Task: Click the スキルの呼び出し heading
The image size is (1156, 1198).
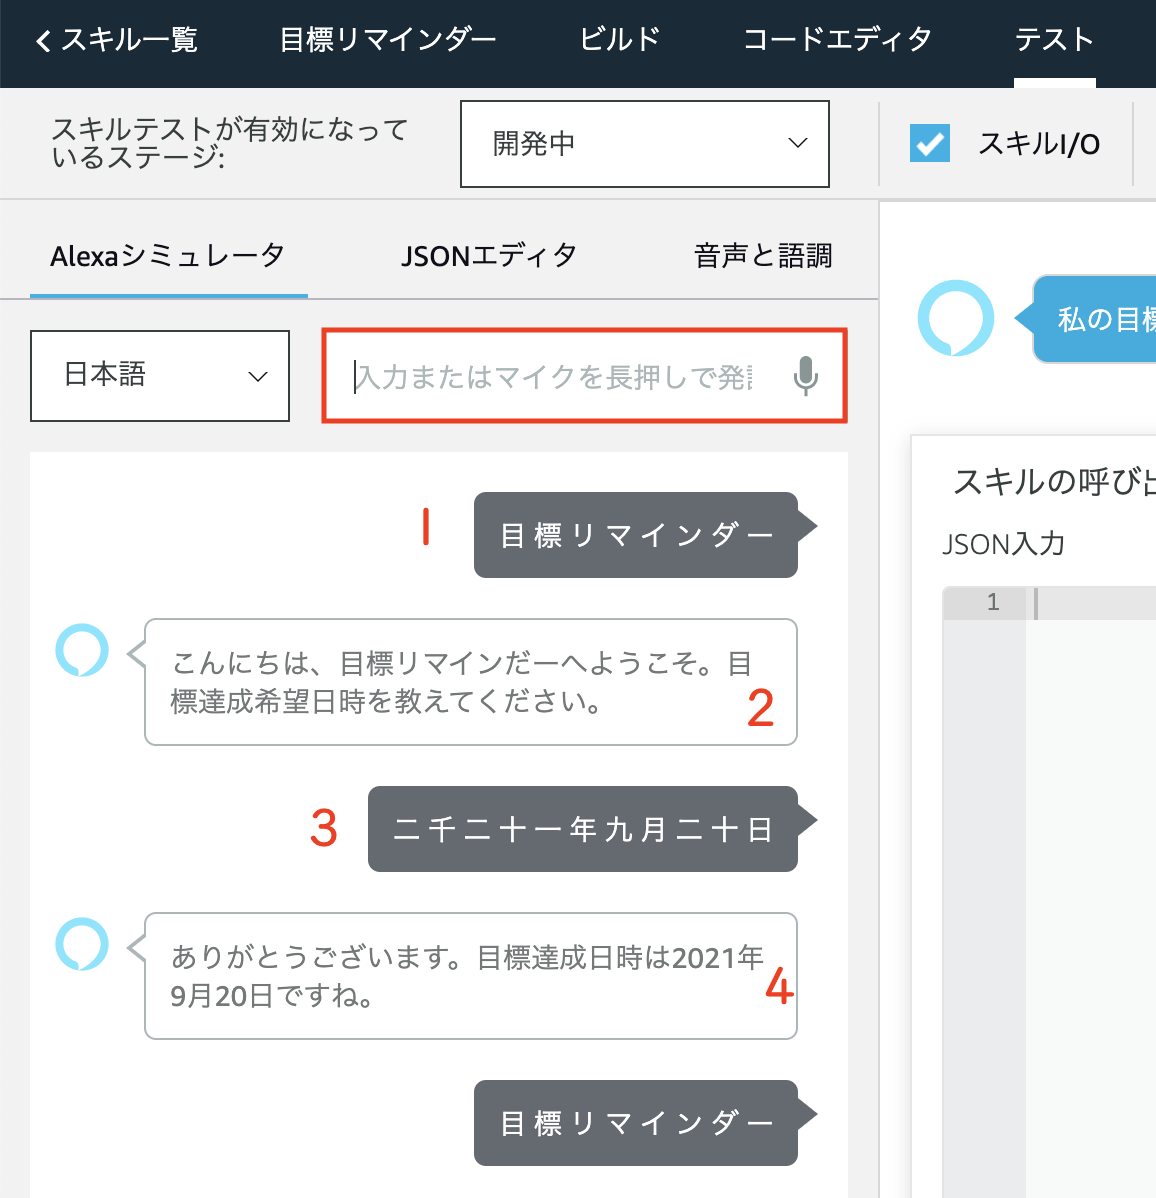Action: 1054,481
